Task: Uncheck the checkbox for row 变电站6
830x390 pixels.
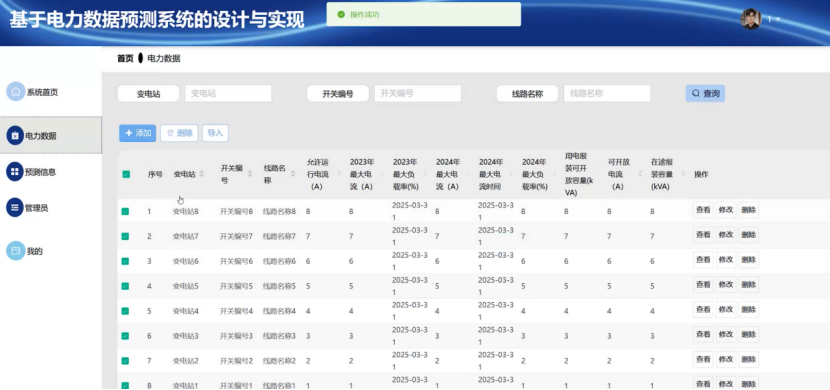Action: tap(125, 261)
